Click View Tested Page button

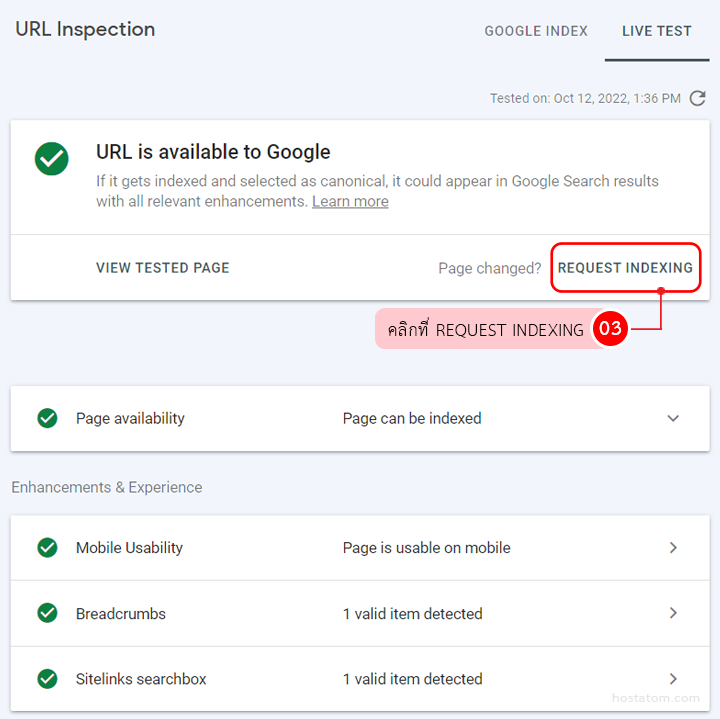(x=163, y=268)
